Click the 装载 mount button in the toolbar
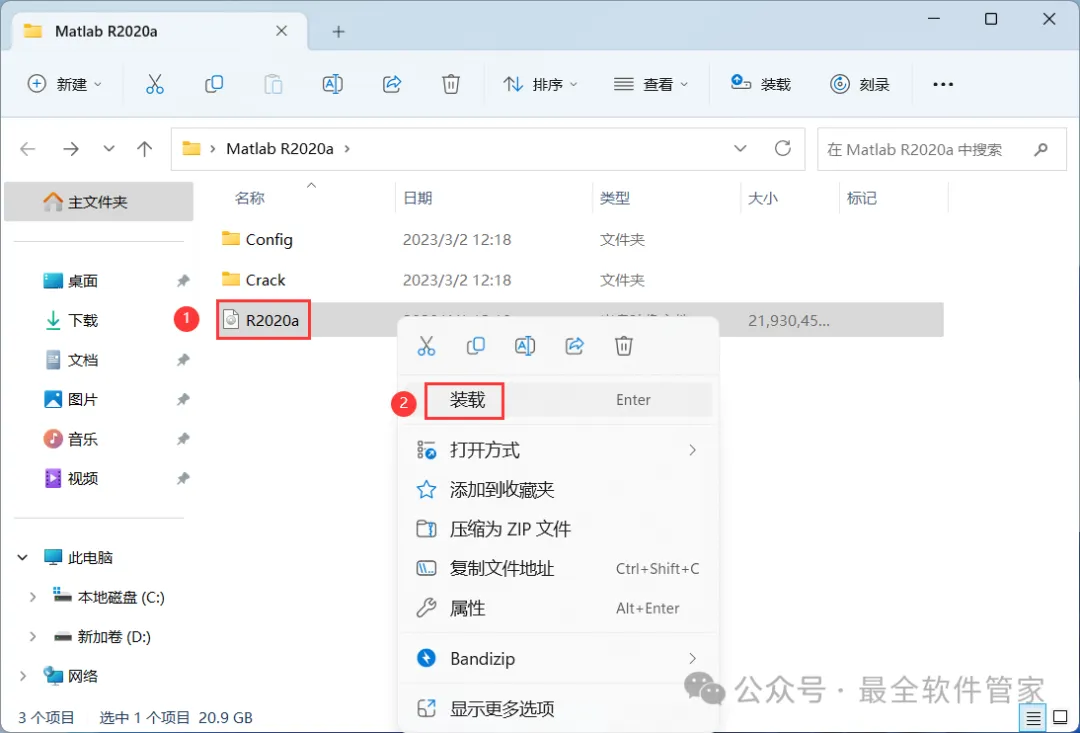The image size is (1080, 733). coord(760,84)
